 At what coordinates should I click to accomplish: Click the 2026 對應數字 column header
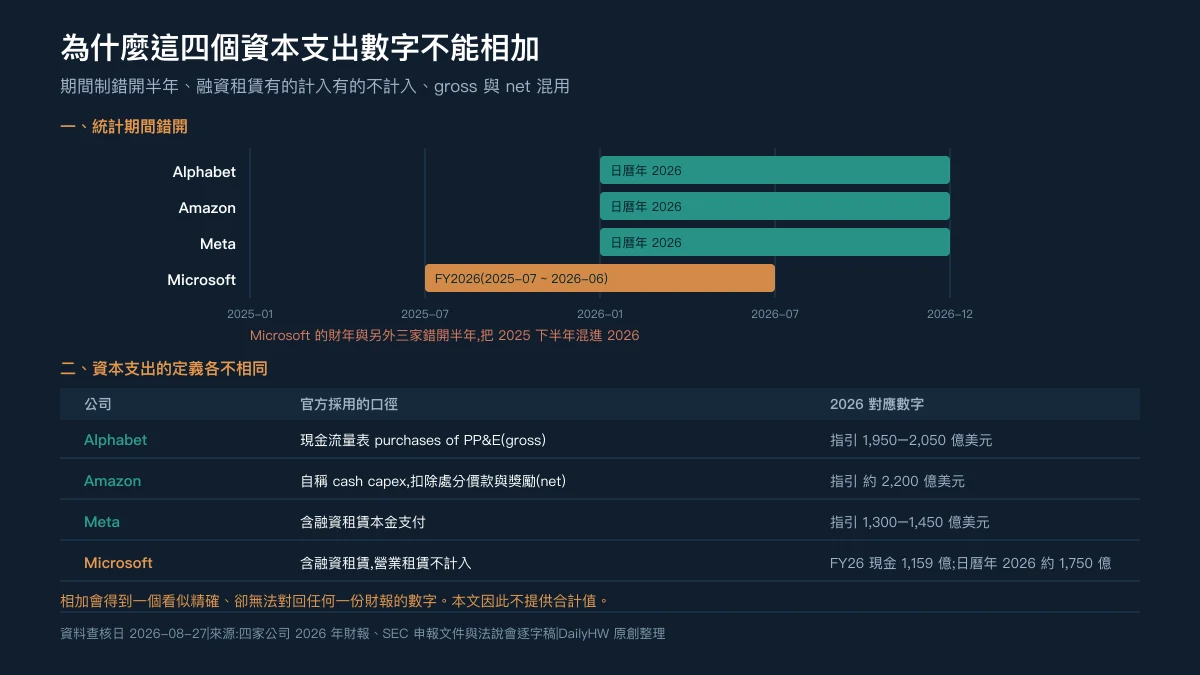(877, 405)
